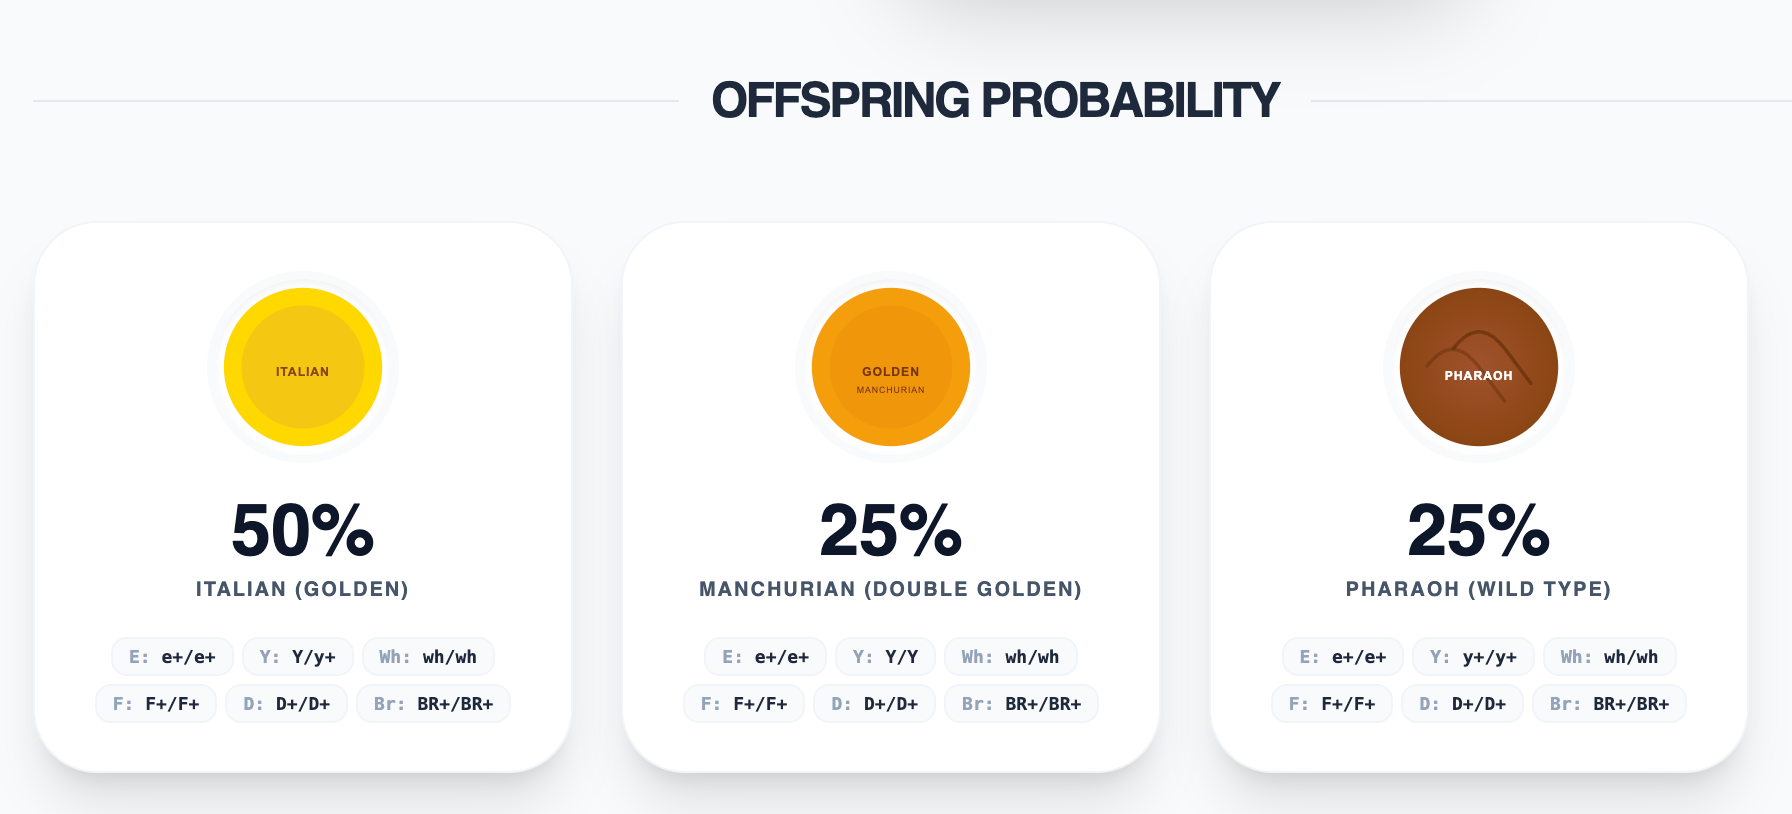Click the yellow Italian color circle icon

(303, 367)
